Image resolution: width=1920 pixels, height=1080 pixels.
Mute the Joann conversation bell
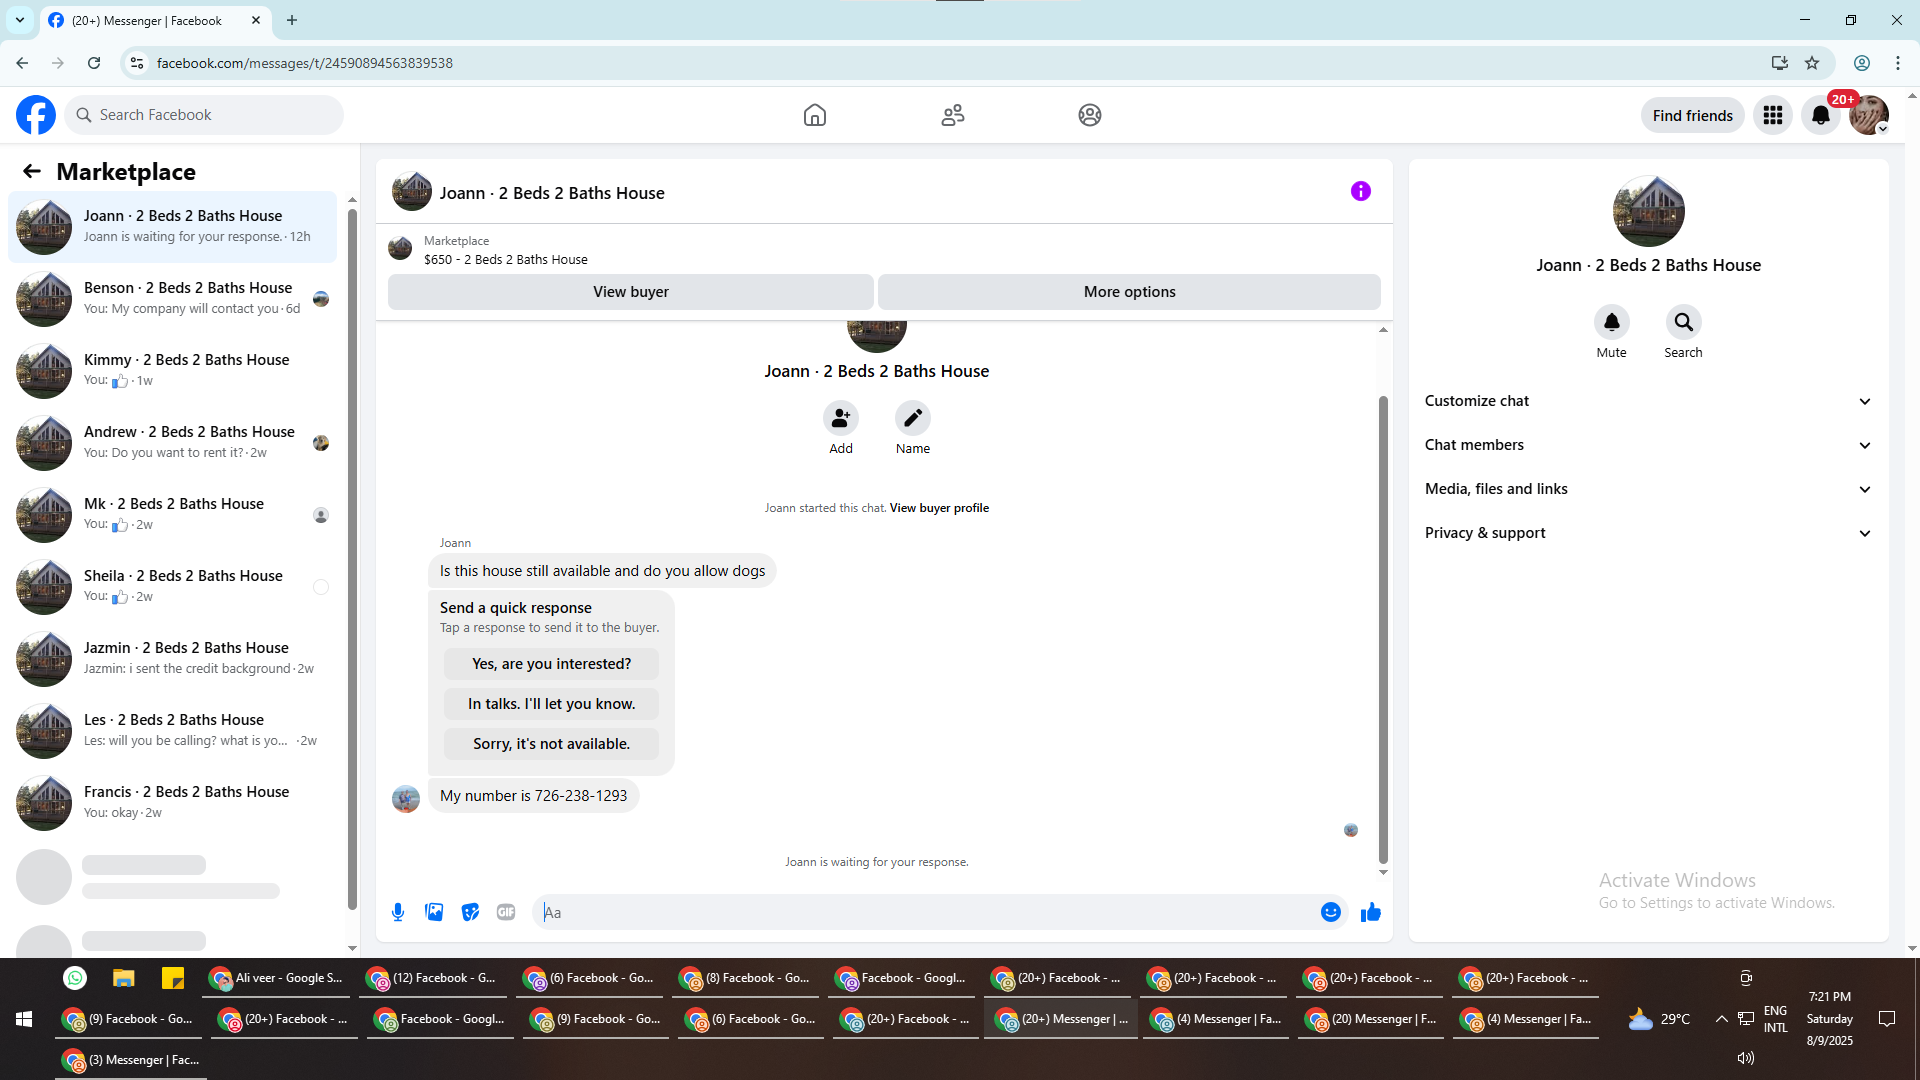click(x=1611, y=323)
